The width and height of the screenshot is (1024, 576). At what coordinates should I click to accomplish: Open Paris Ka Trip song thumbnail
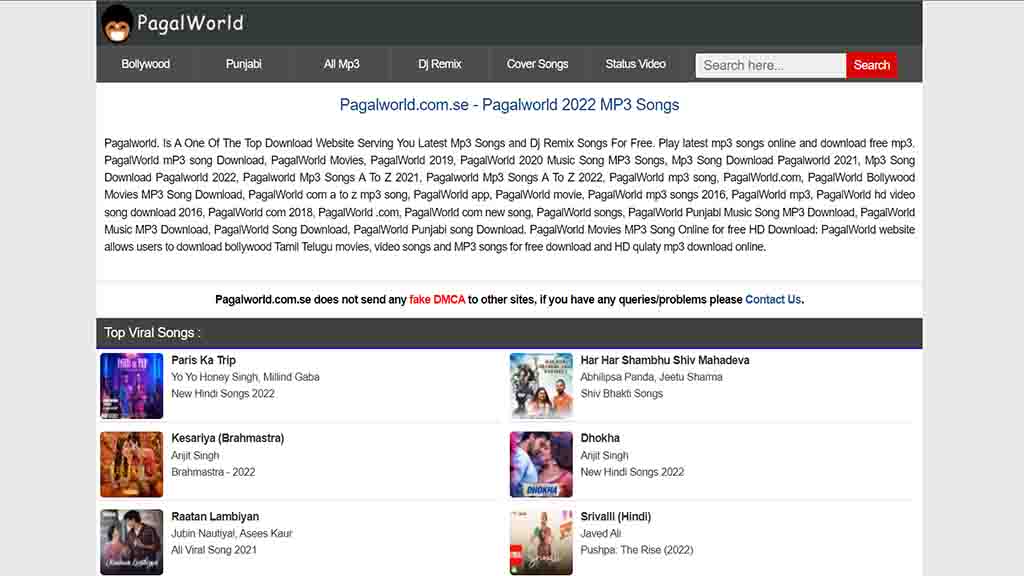click(x=131, y=385)
